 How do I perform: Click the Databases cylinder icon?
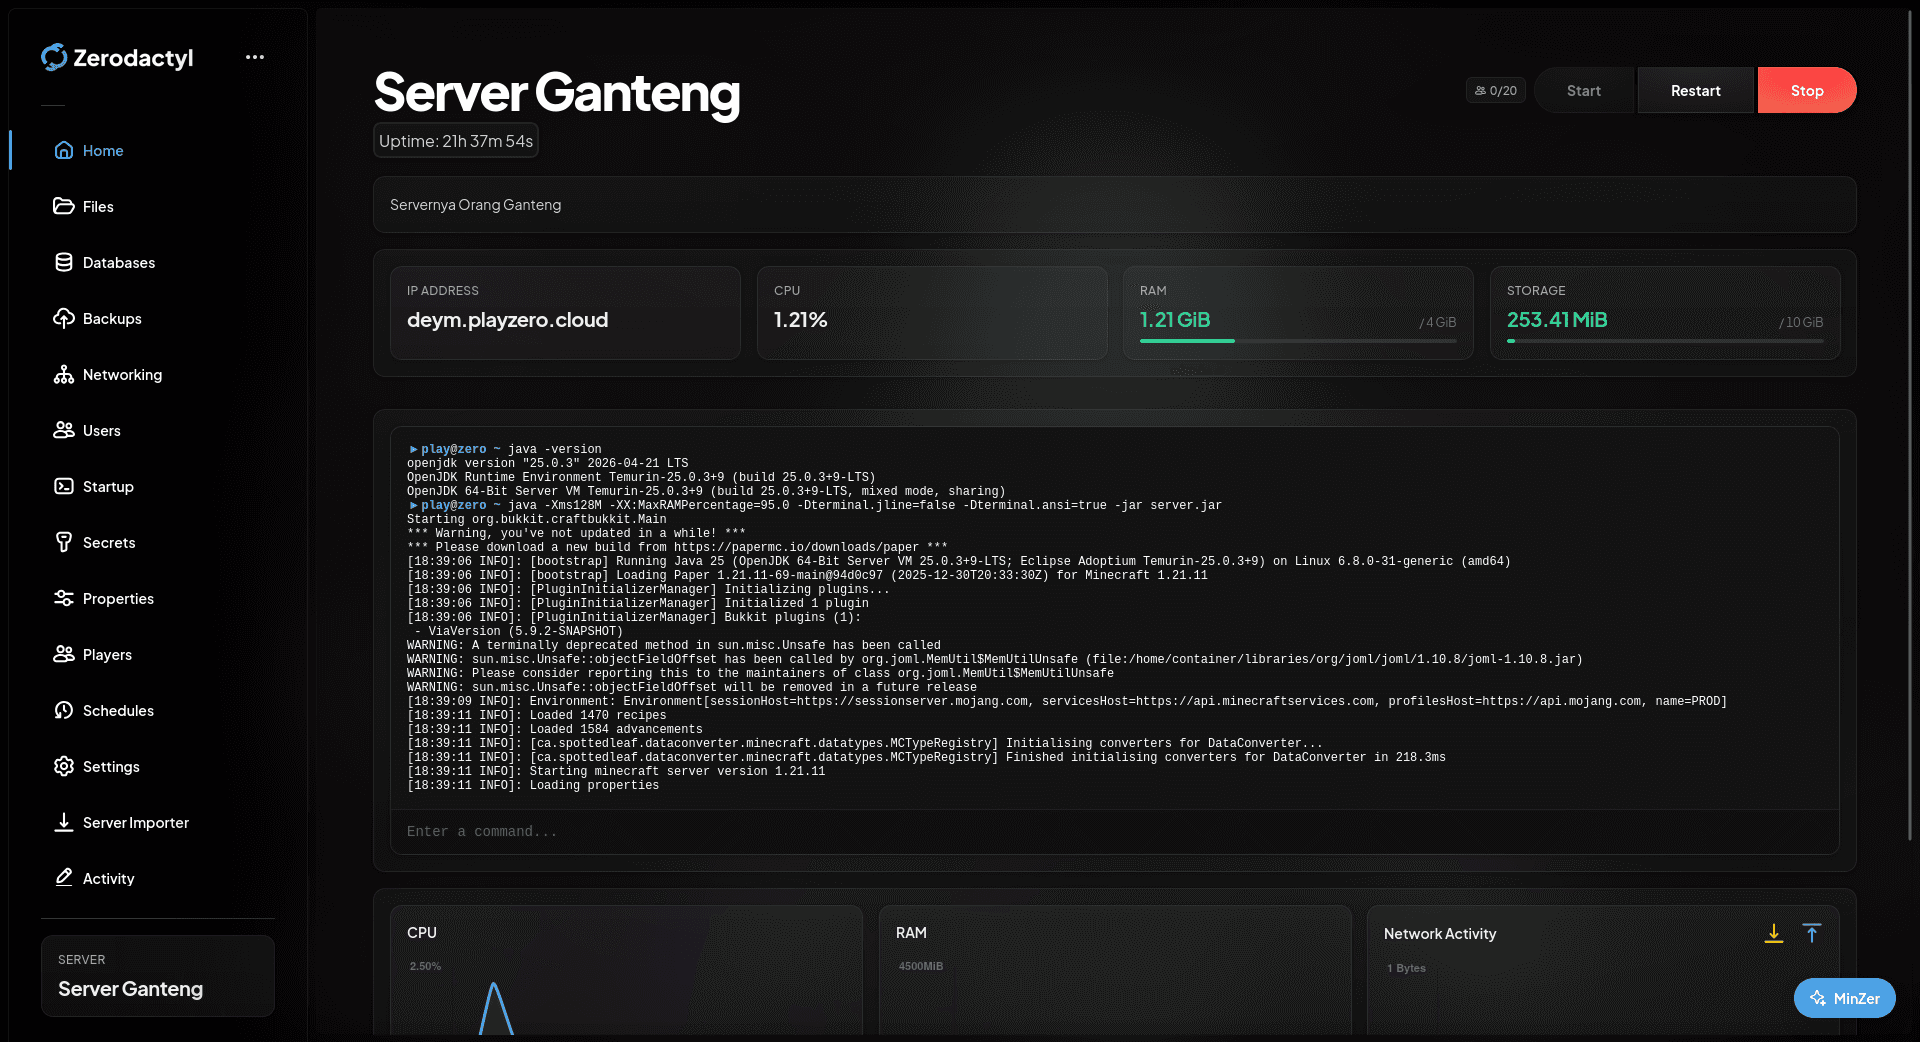click(64, 262)
